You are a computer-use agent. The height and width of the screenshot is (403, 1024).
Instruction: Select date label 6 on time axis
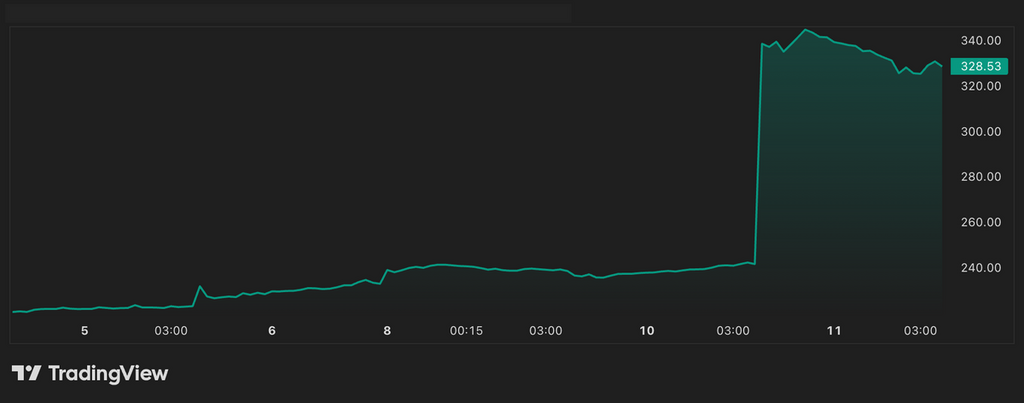pos(272,330)
